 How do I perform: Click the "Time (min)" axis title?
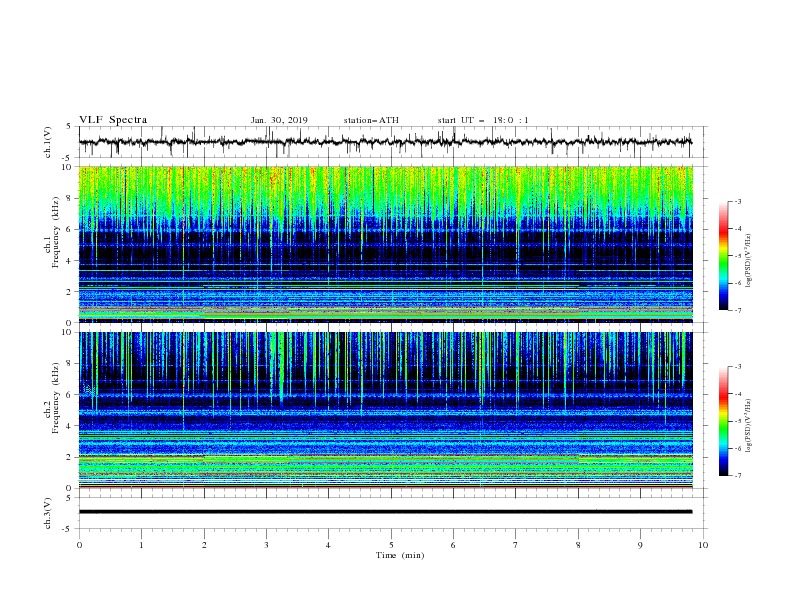[x=400, y=555]
